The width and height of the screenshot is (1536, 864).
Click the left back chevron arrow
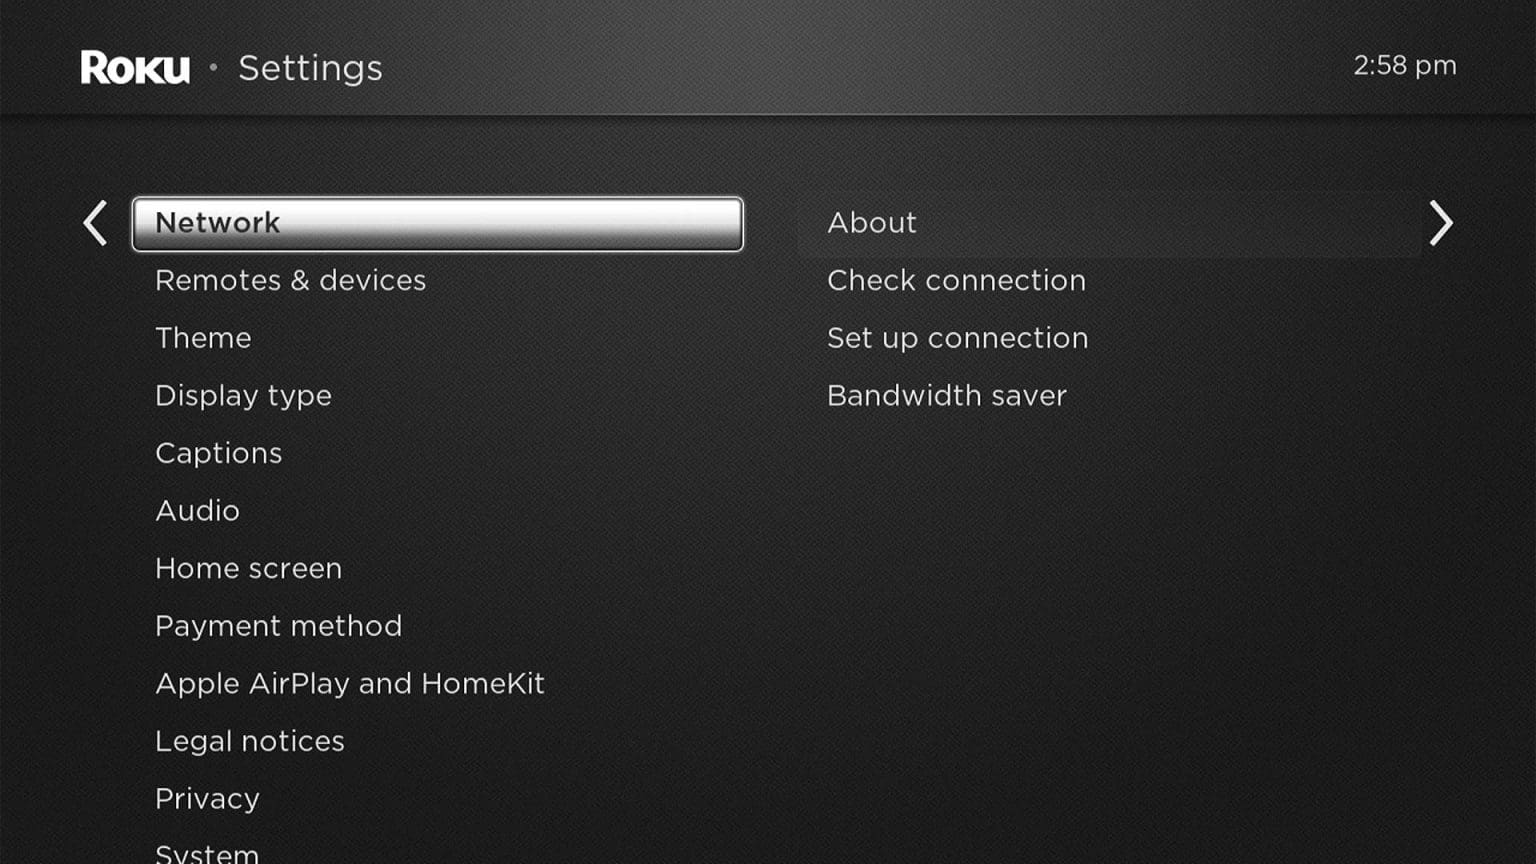click(x=95, y=222)
